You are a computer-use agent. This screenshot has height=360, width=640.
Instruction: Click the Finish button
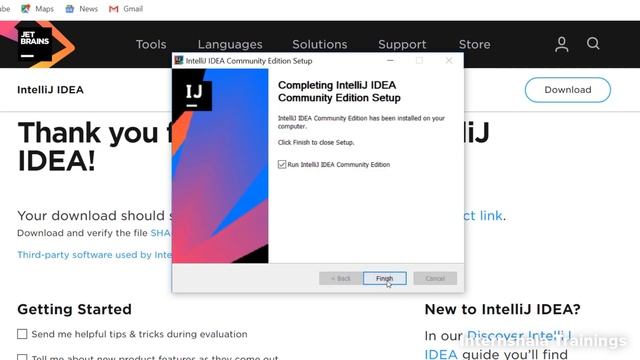pyautogui.click(x=384, y=278)
